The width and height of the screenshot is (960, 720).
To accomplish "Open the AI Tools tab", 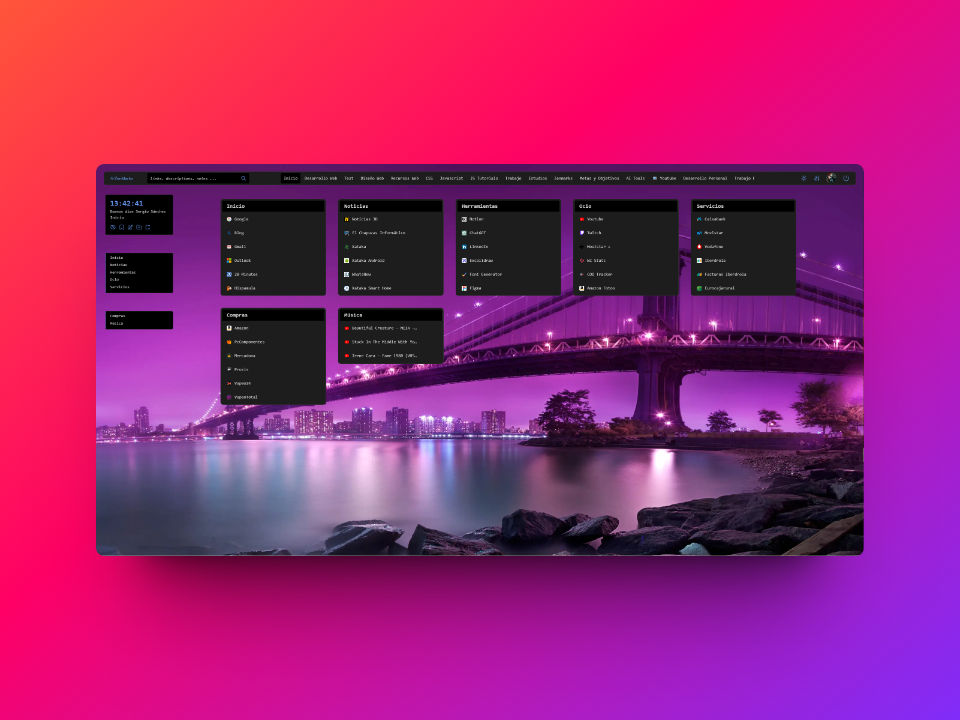I will pyautogui.click(x=635, y=178).
